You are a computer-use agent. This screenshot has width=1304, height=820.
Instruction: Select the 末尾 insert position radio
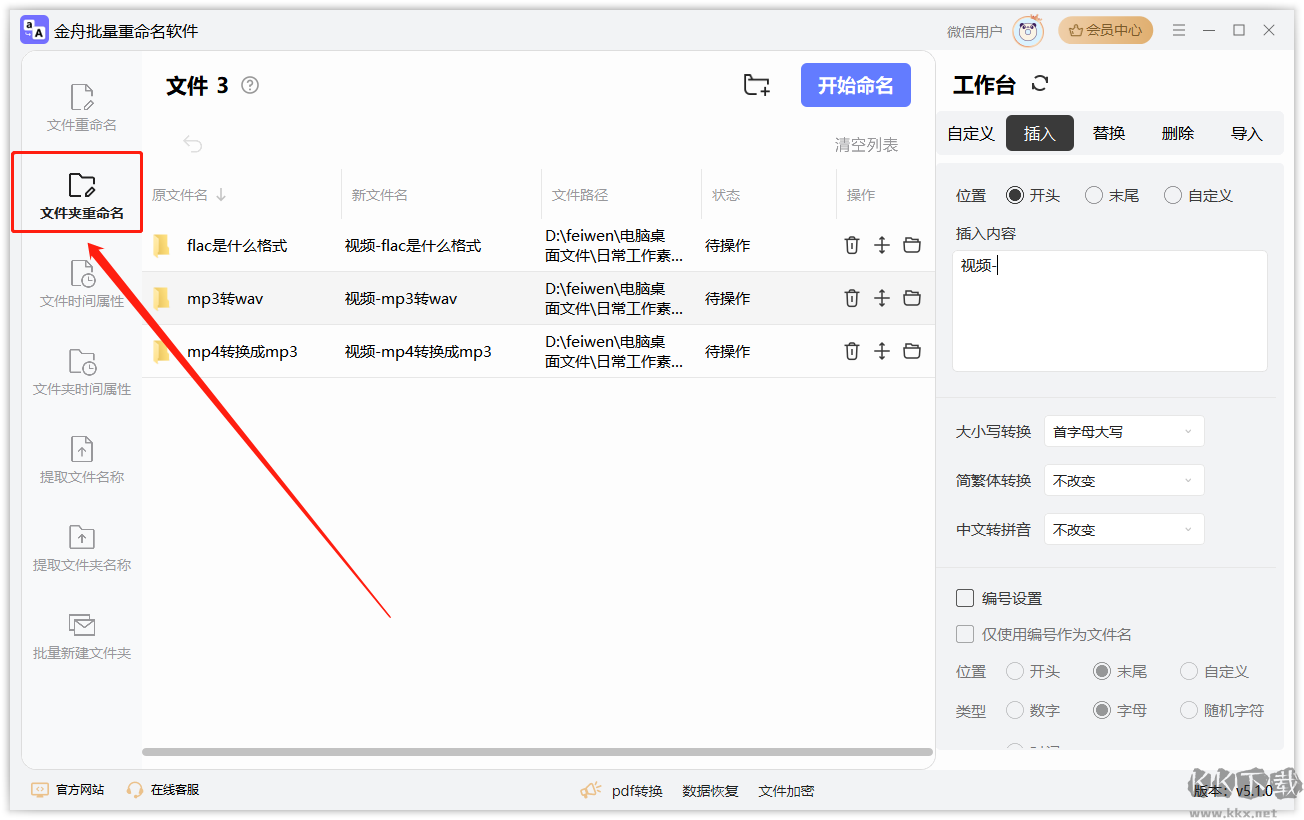pyautogui.click(x=1094, y=196)
